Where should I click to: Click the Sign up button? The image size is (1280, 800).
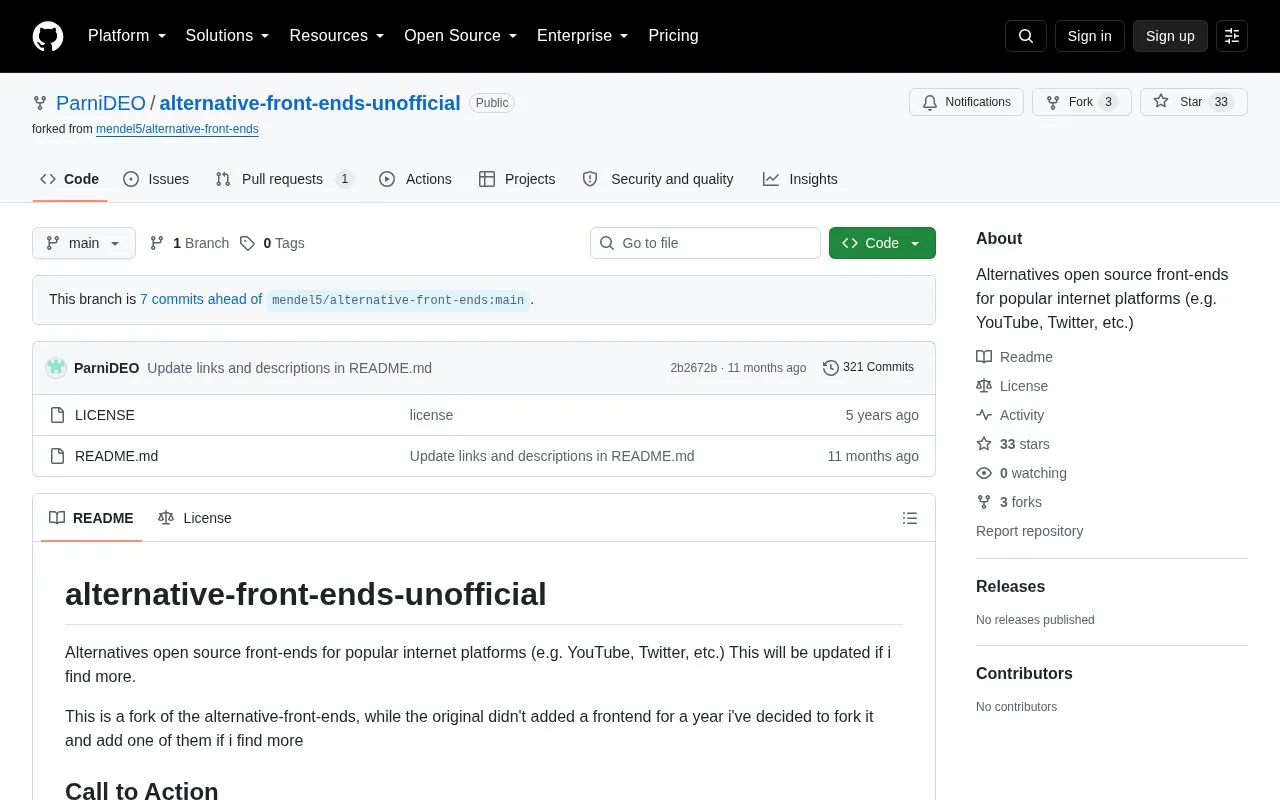tap(1170, 36)
